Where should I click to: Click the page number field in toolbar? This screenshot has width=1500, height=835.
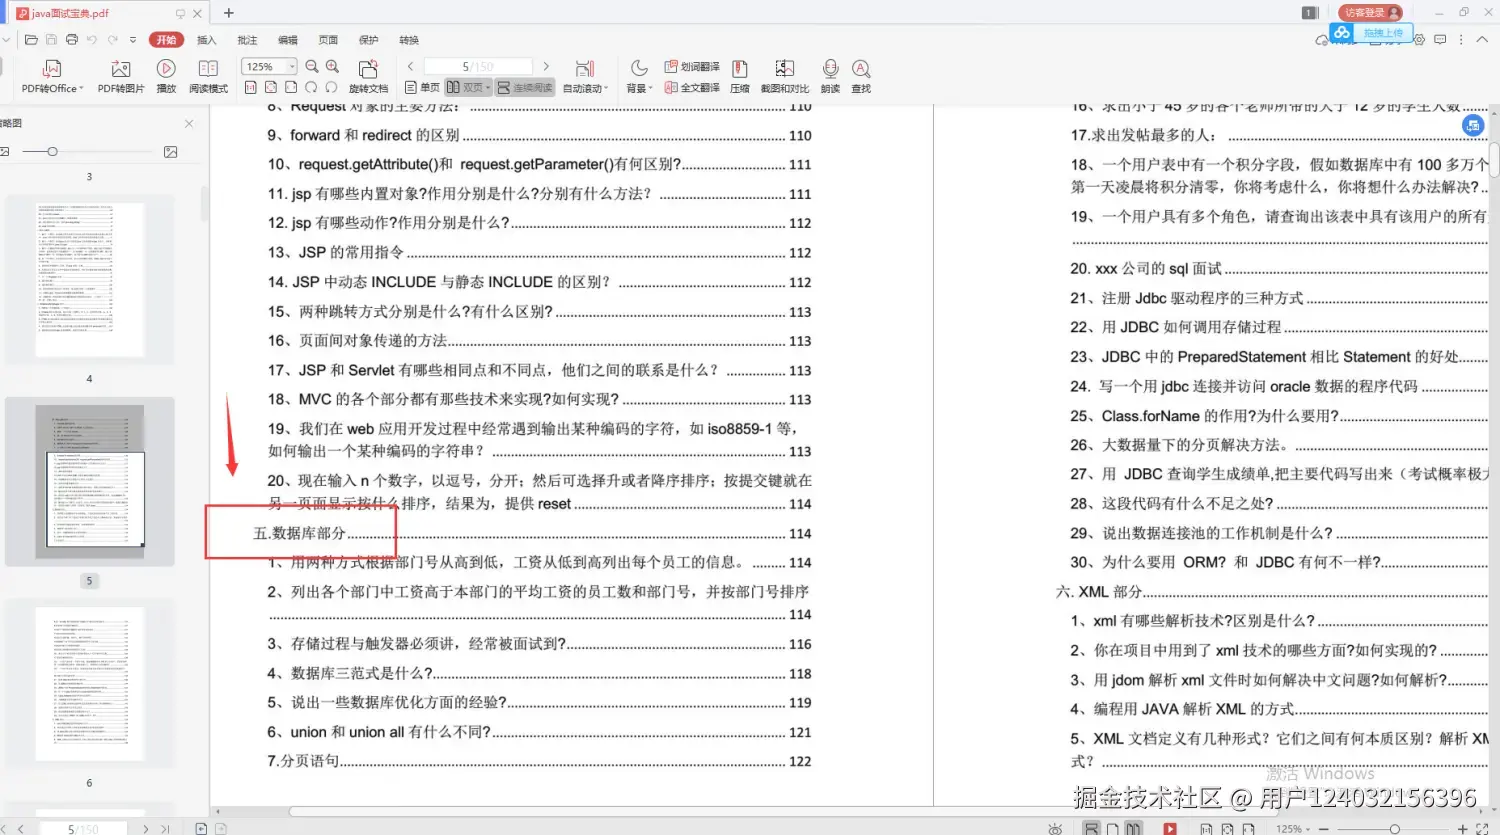478,66
